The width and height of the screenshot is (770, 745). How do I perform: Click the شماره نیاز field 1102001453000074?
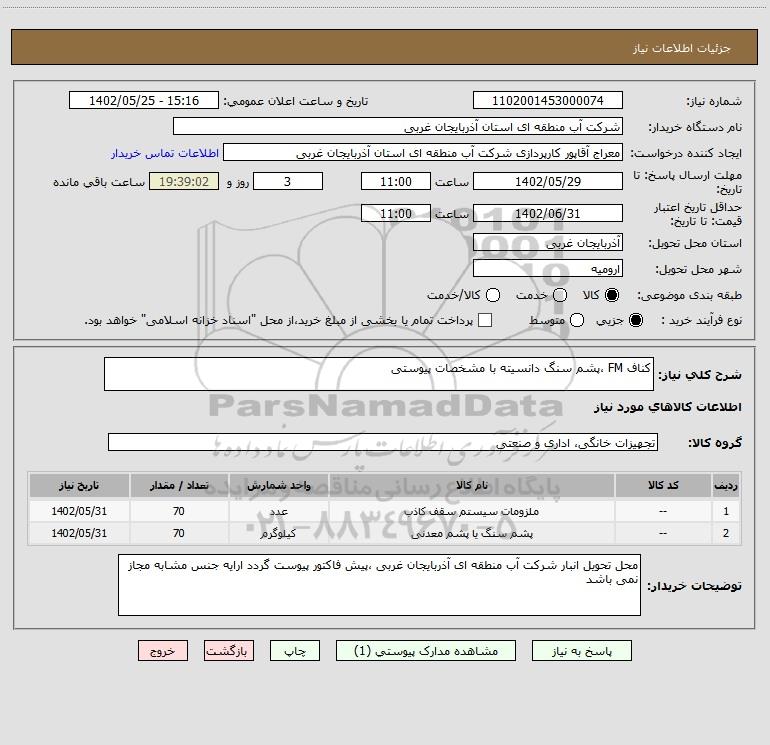tap(548, 101)
